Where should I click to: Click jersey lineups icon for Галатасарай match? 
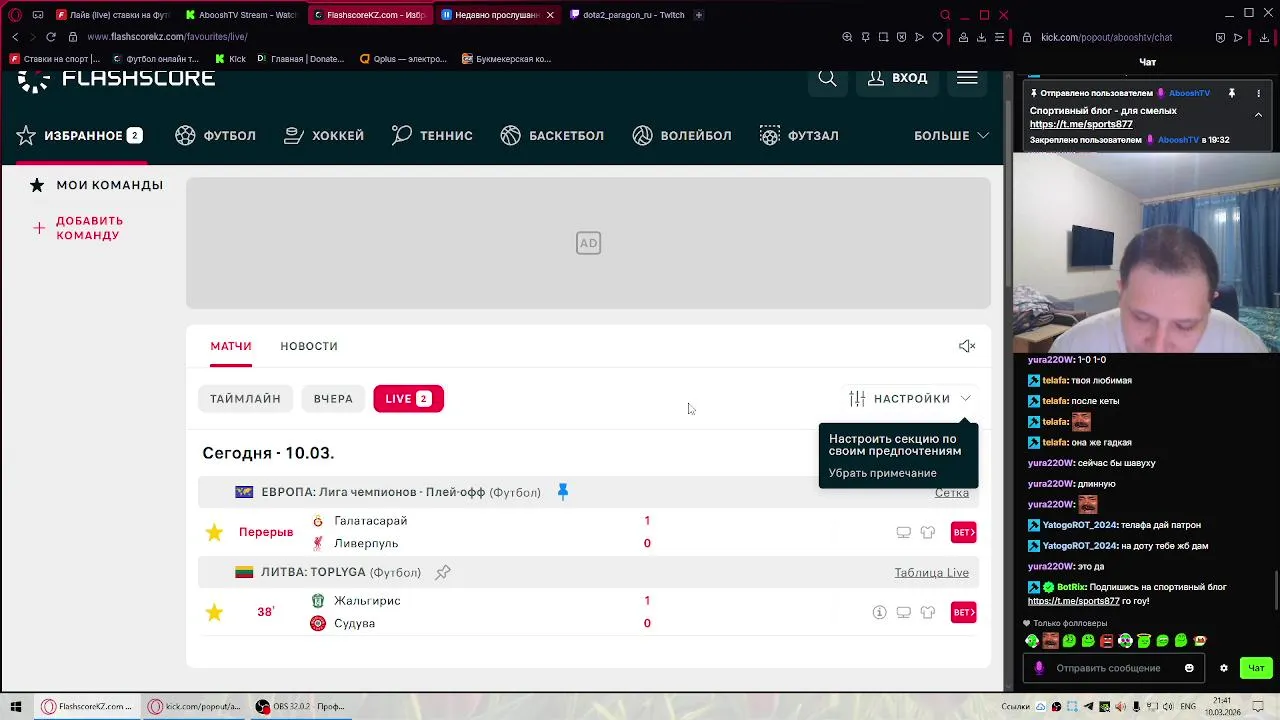pos(928,532)
